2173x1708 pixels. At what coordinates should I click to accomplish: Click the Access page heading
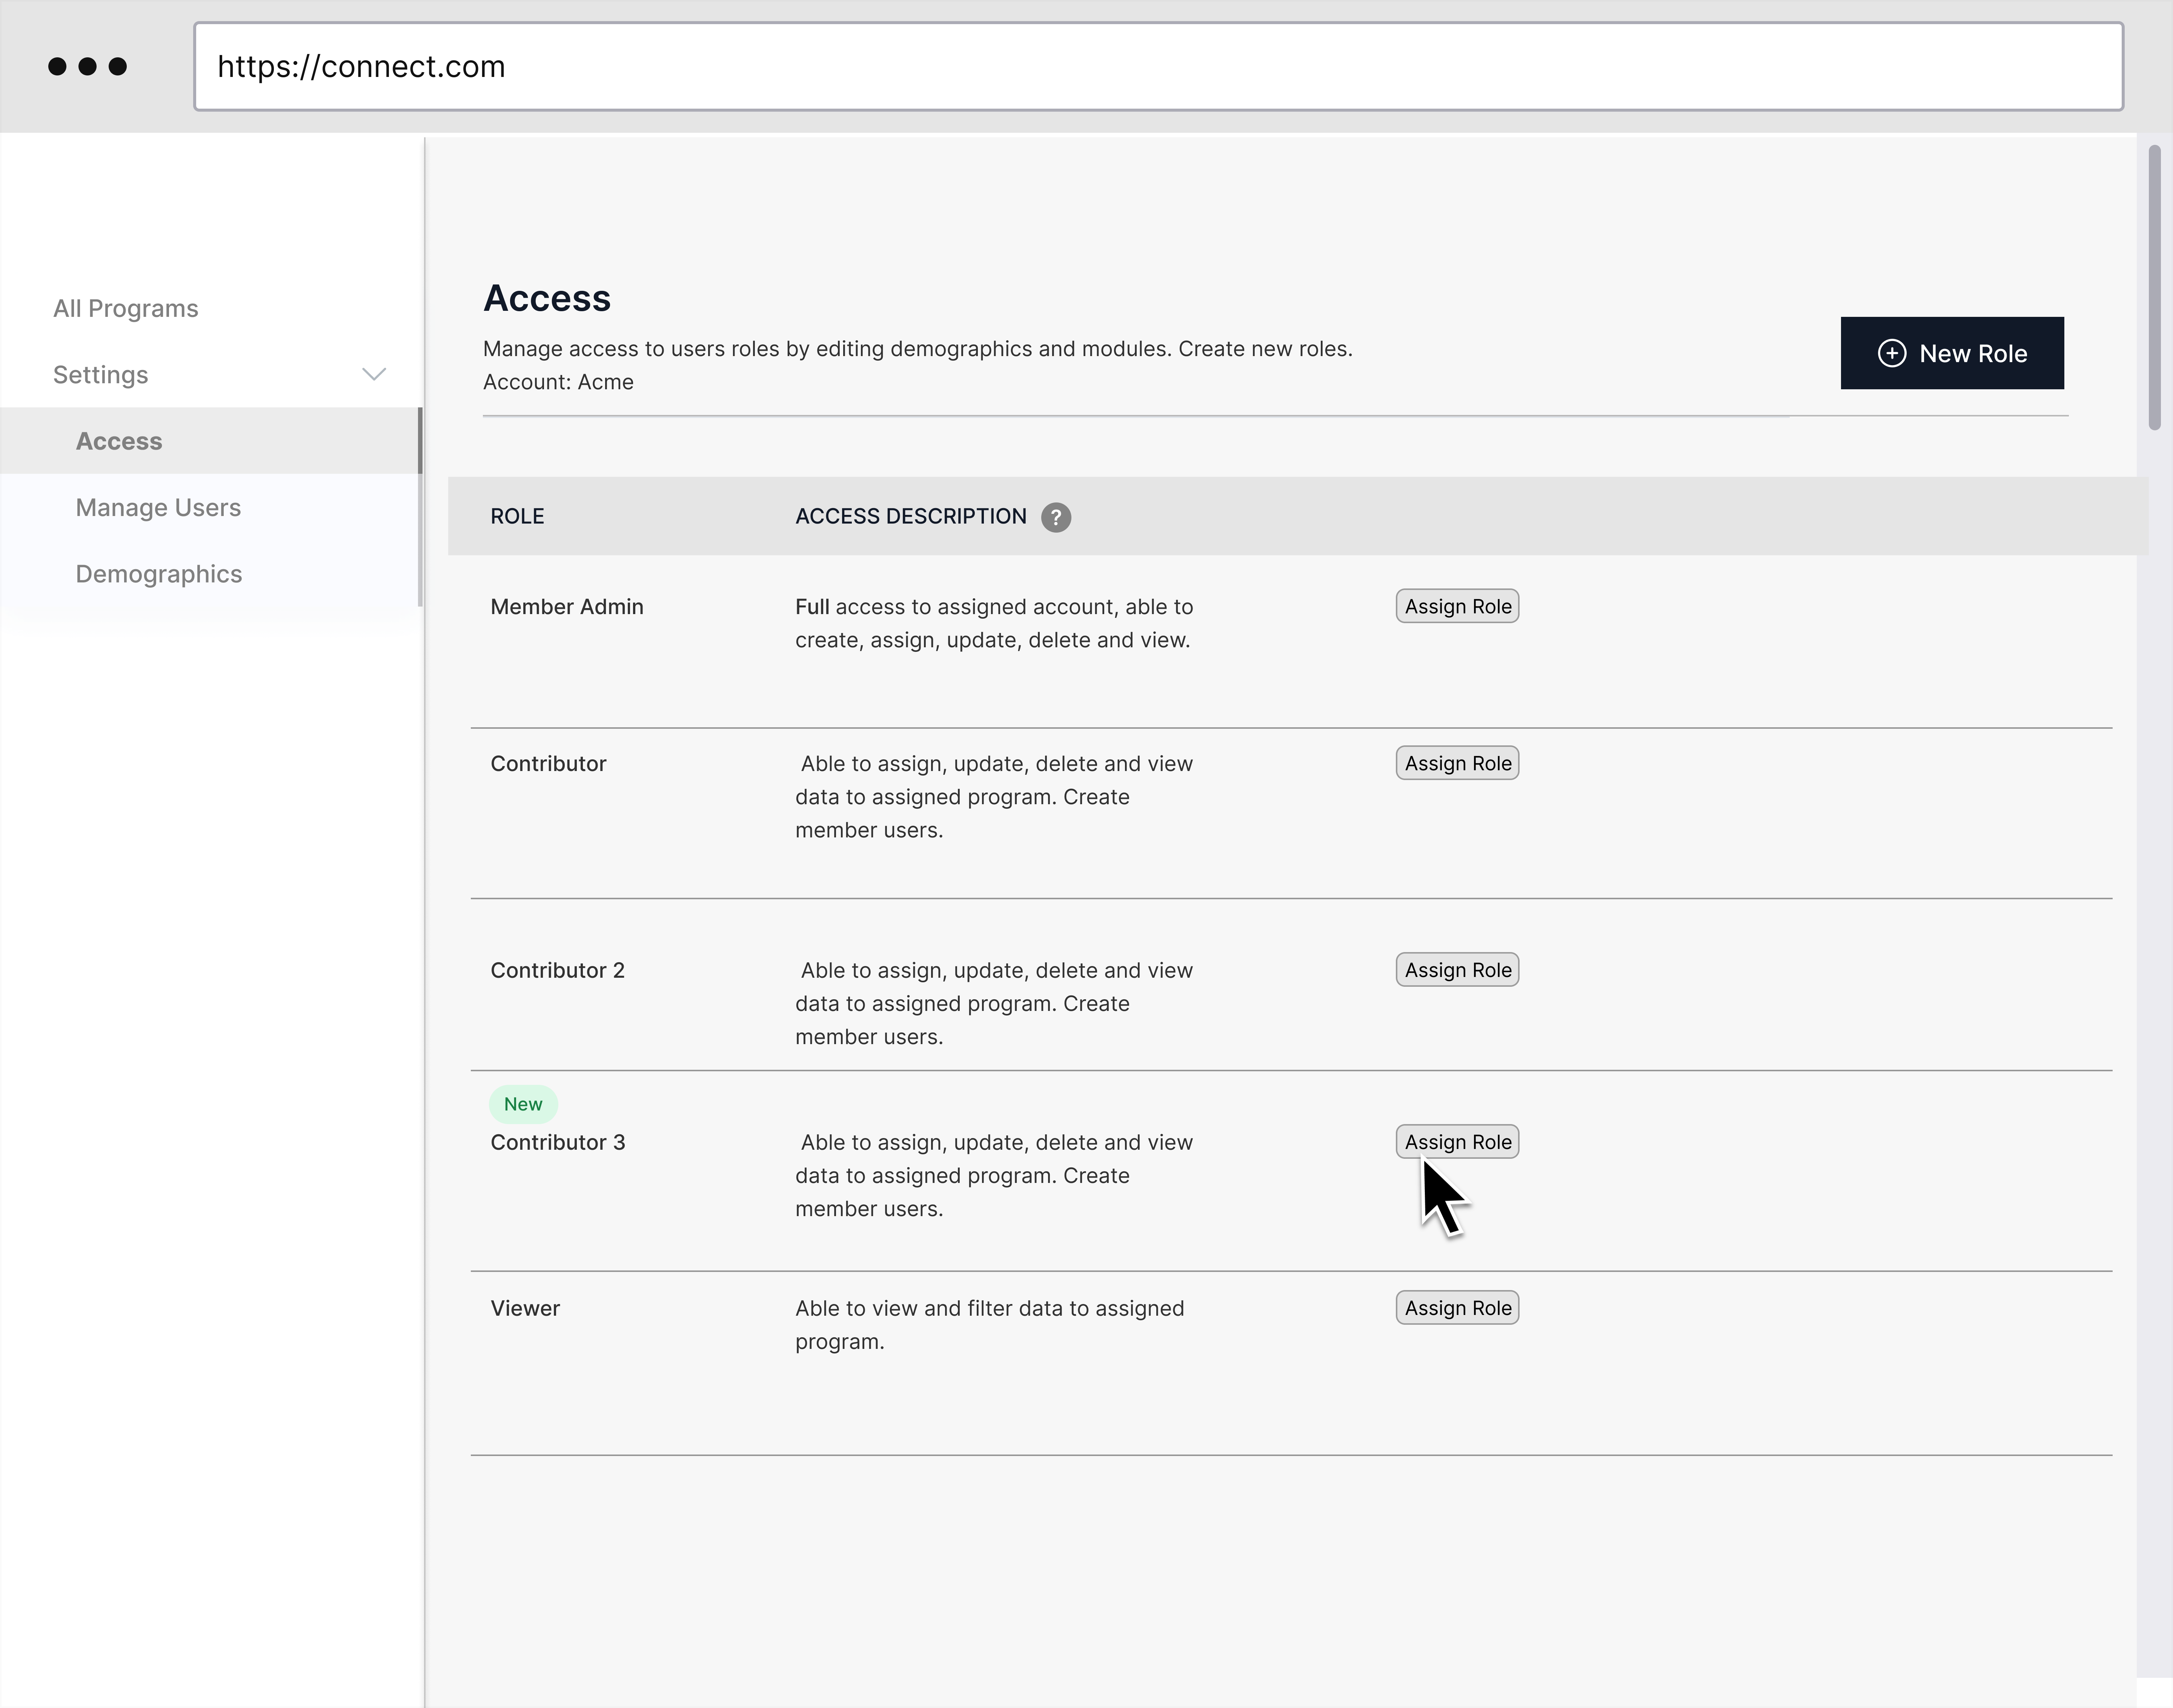click(547, 298)
